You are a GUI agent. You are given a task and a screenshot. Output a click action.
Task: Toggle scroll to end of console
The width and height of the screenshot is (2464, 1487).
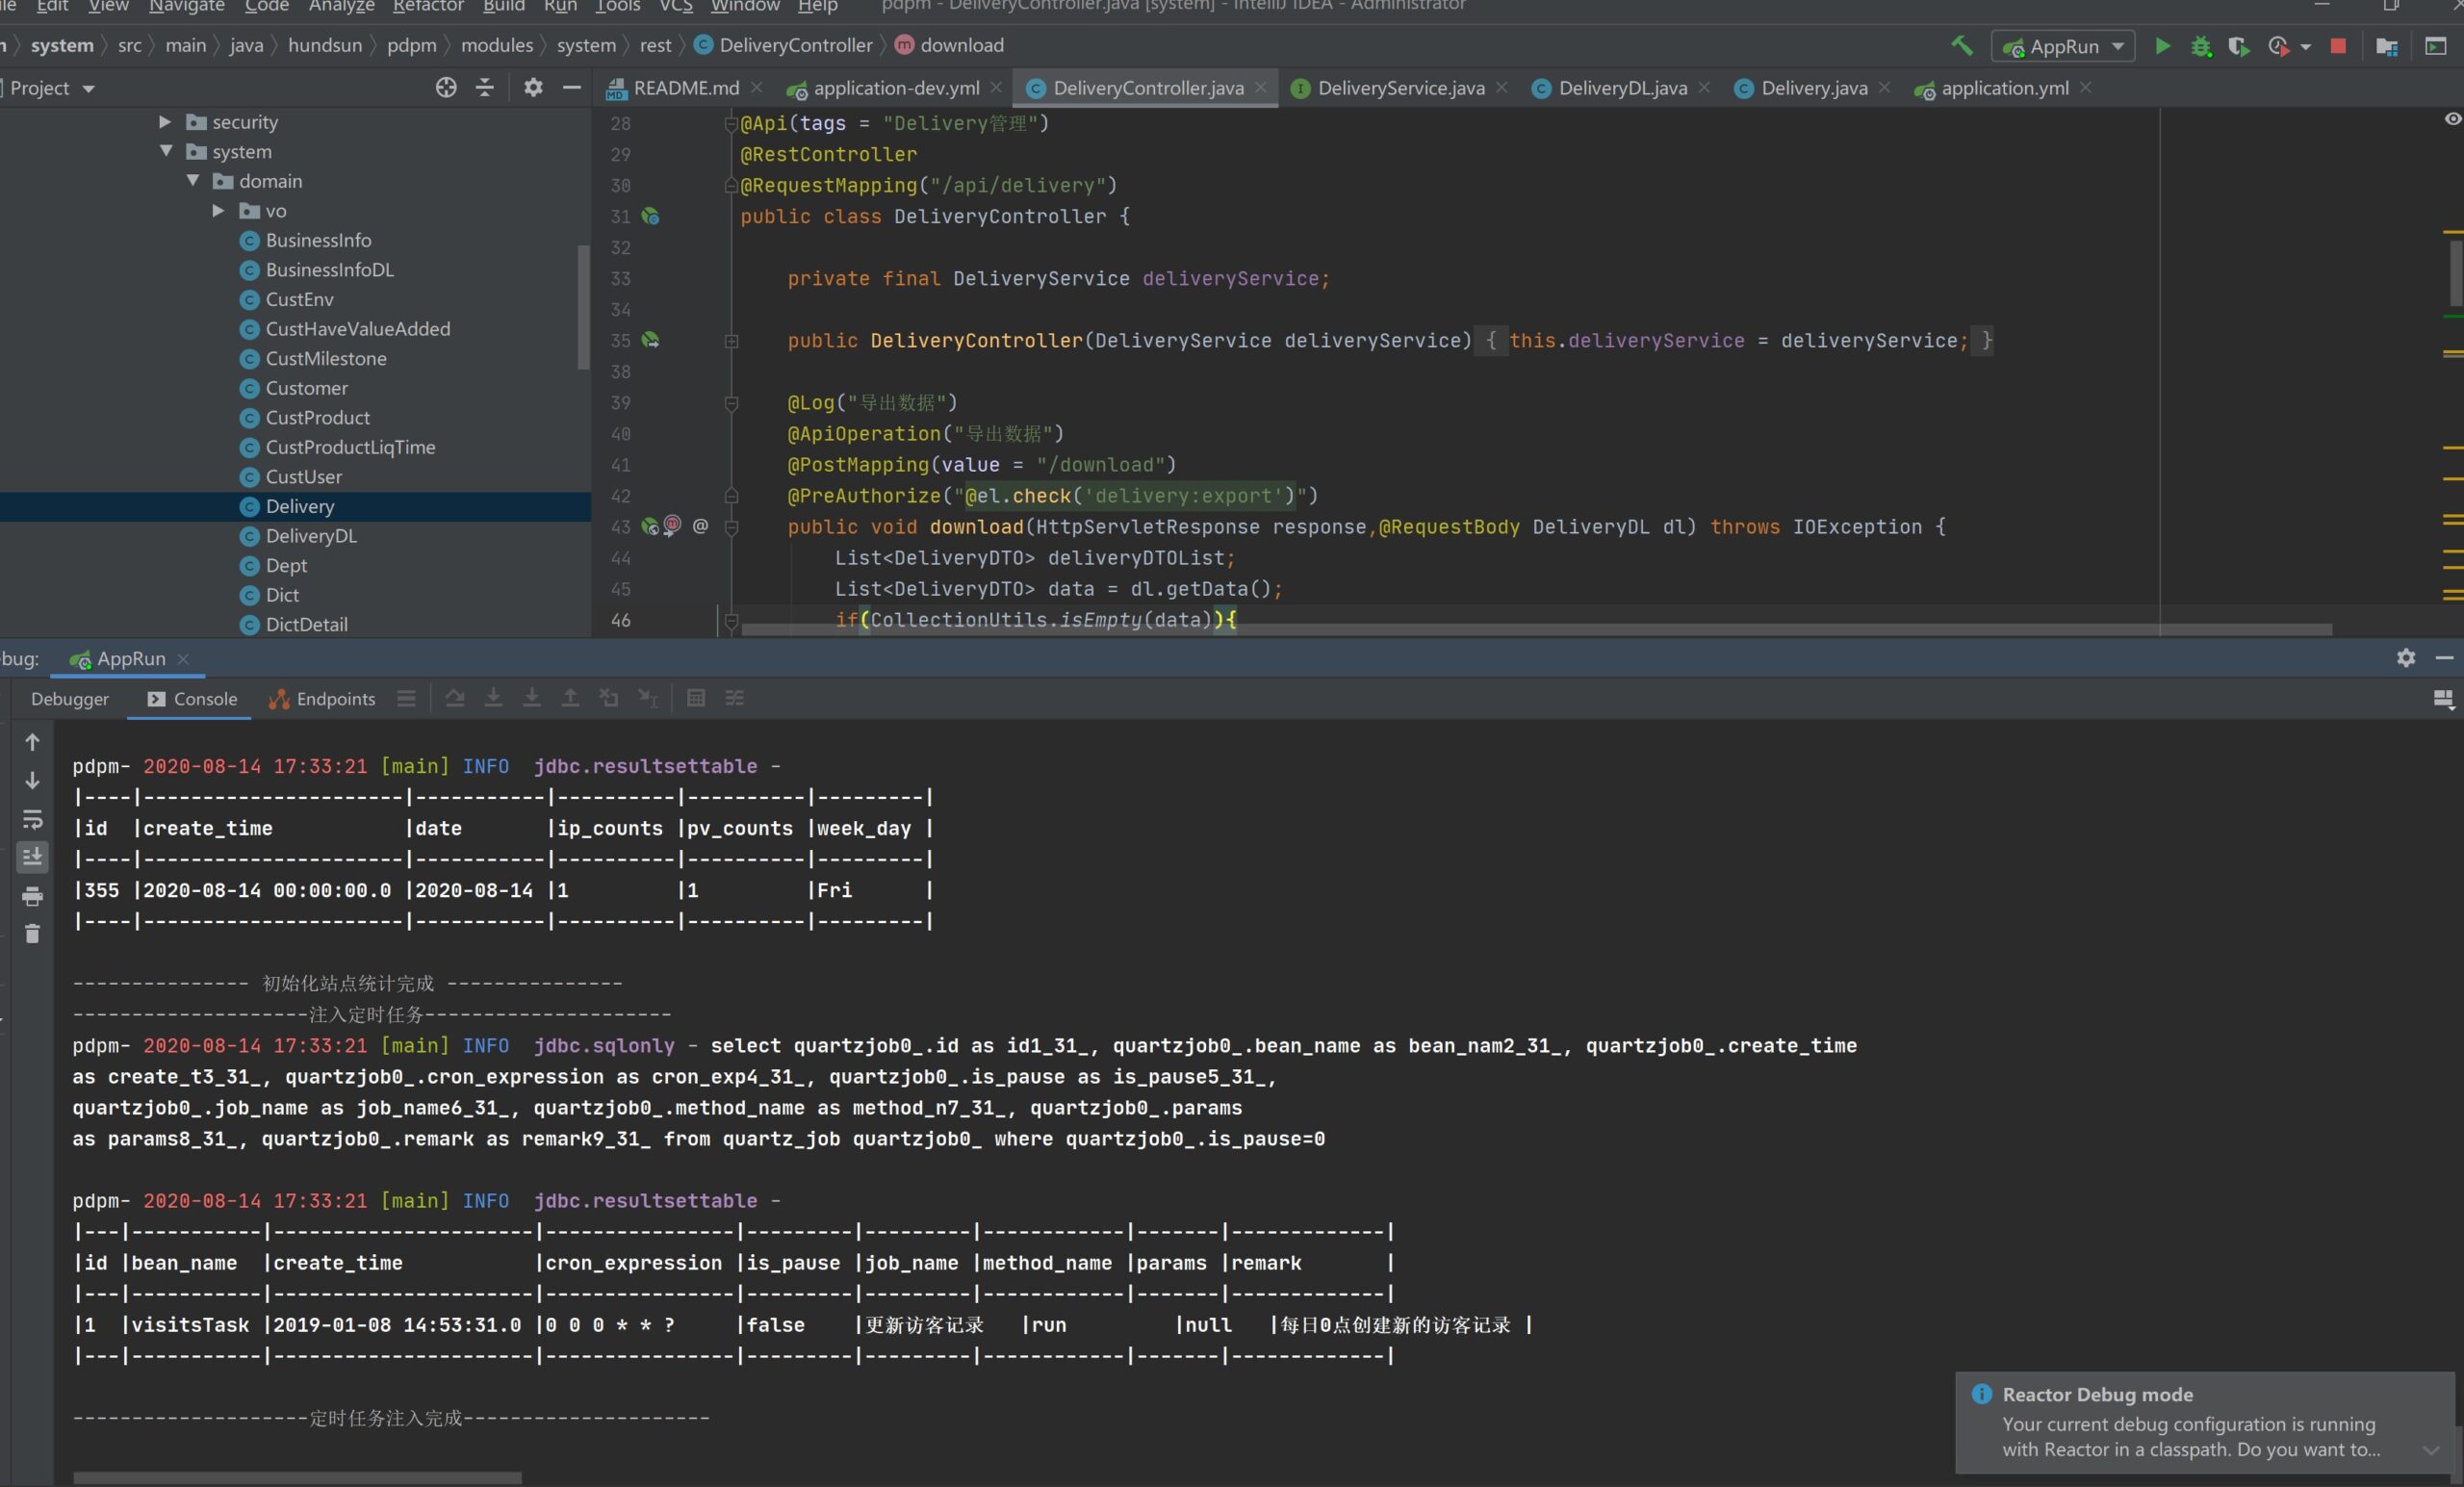click(32, 857)
